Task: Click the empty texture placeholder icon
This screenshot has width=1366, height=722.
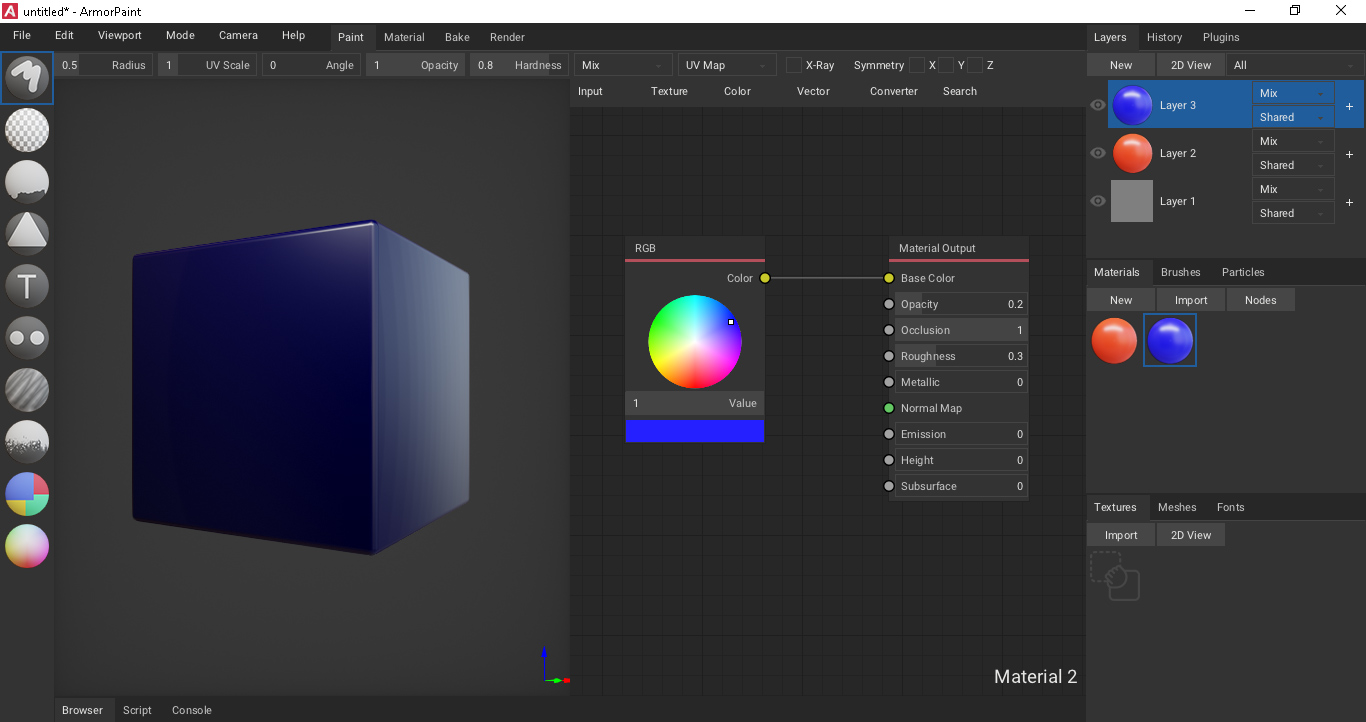Action: 1115,576
